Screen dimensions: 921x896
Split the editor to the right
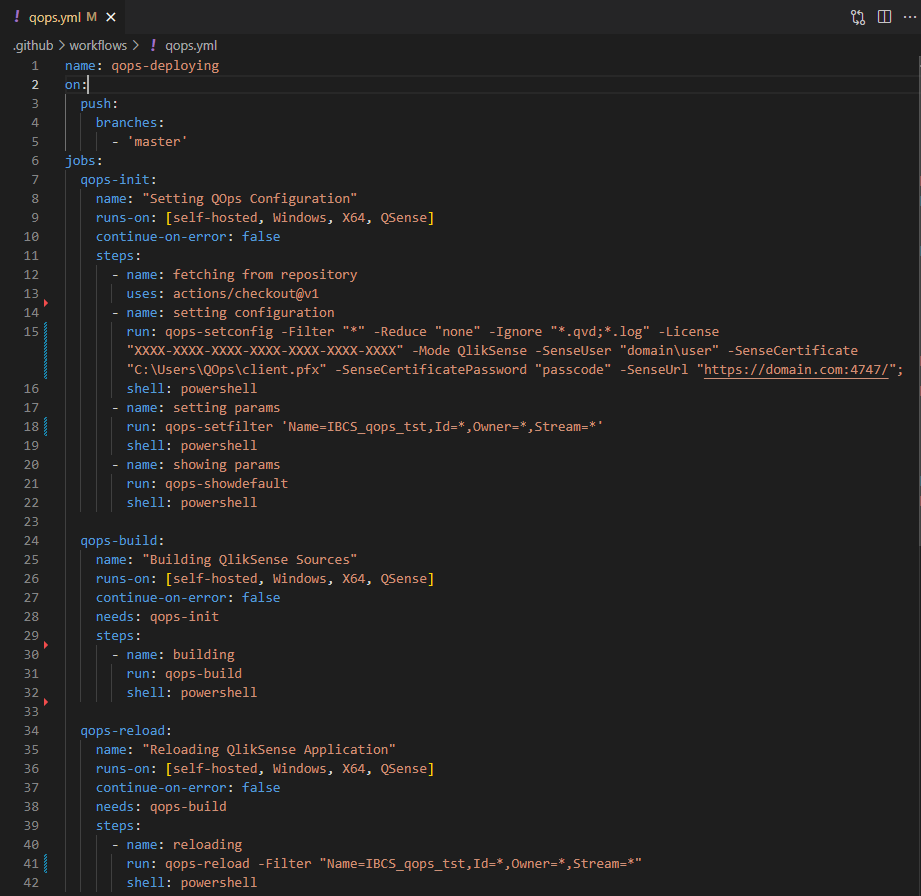click(x=884, y=17)
